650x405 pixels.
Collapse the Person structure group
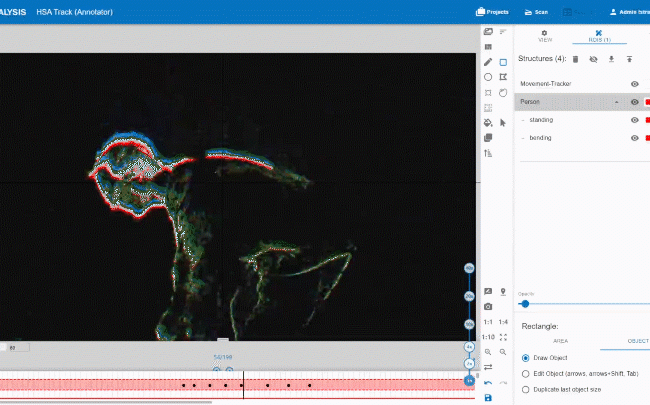click(616, 102)
